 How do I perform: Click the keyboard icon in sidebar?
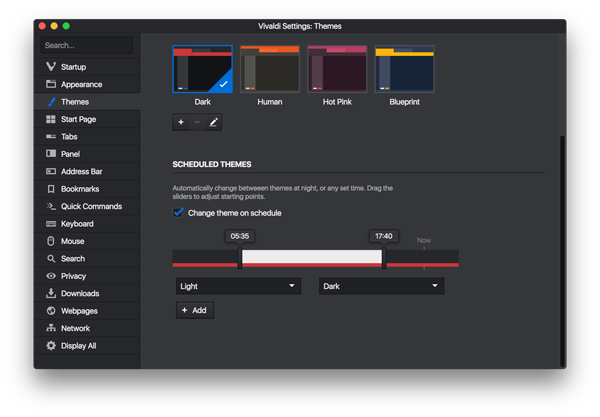51,224
